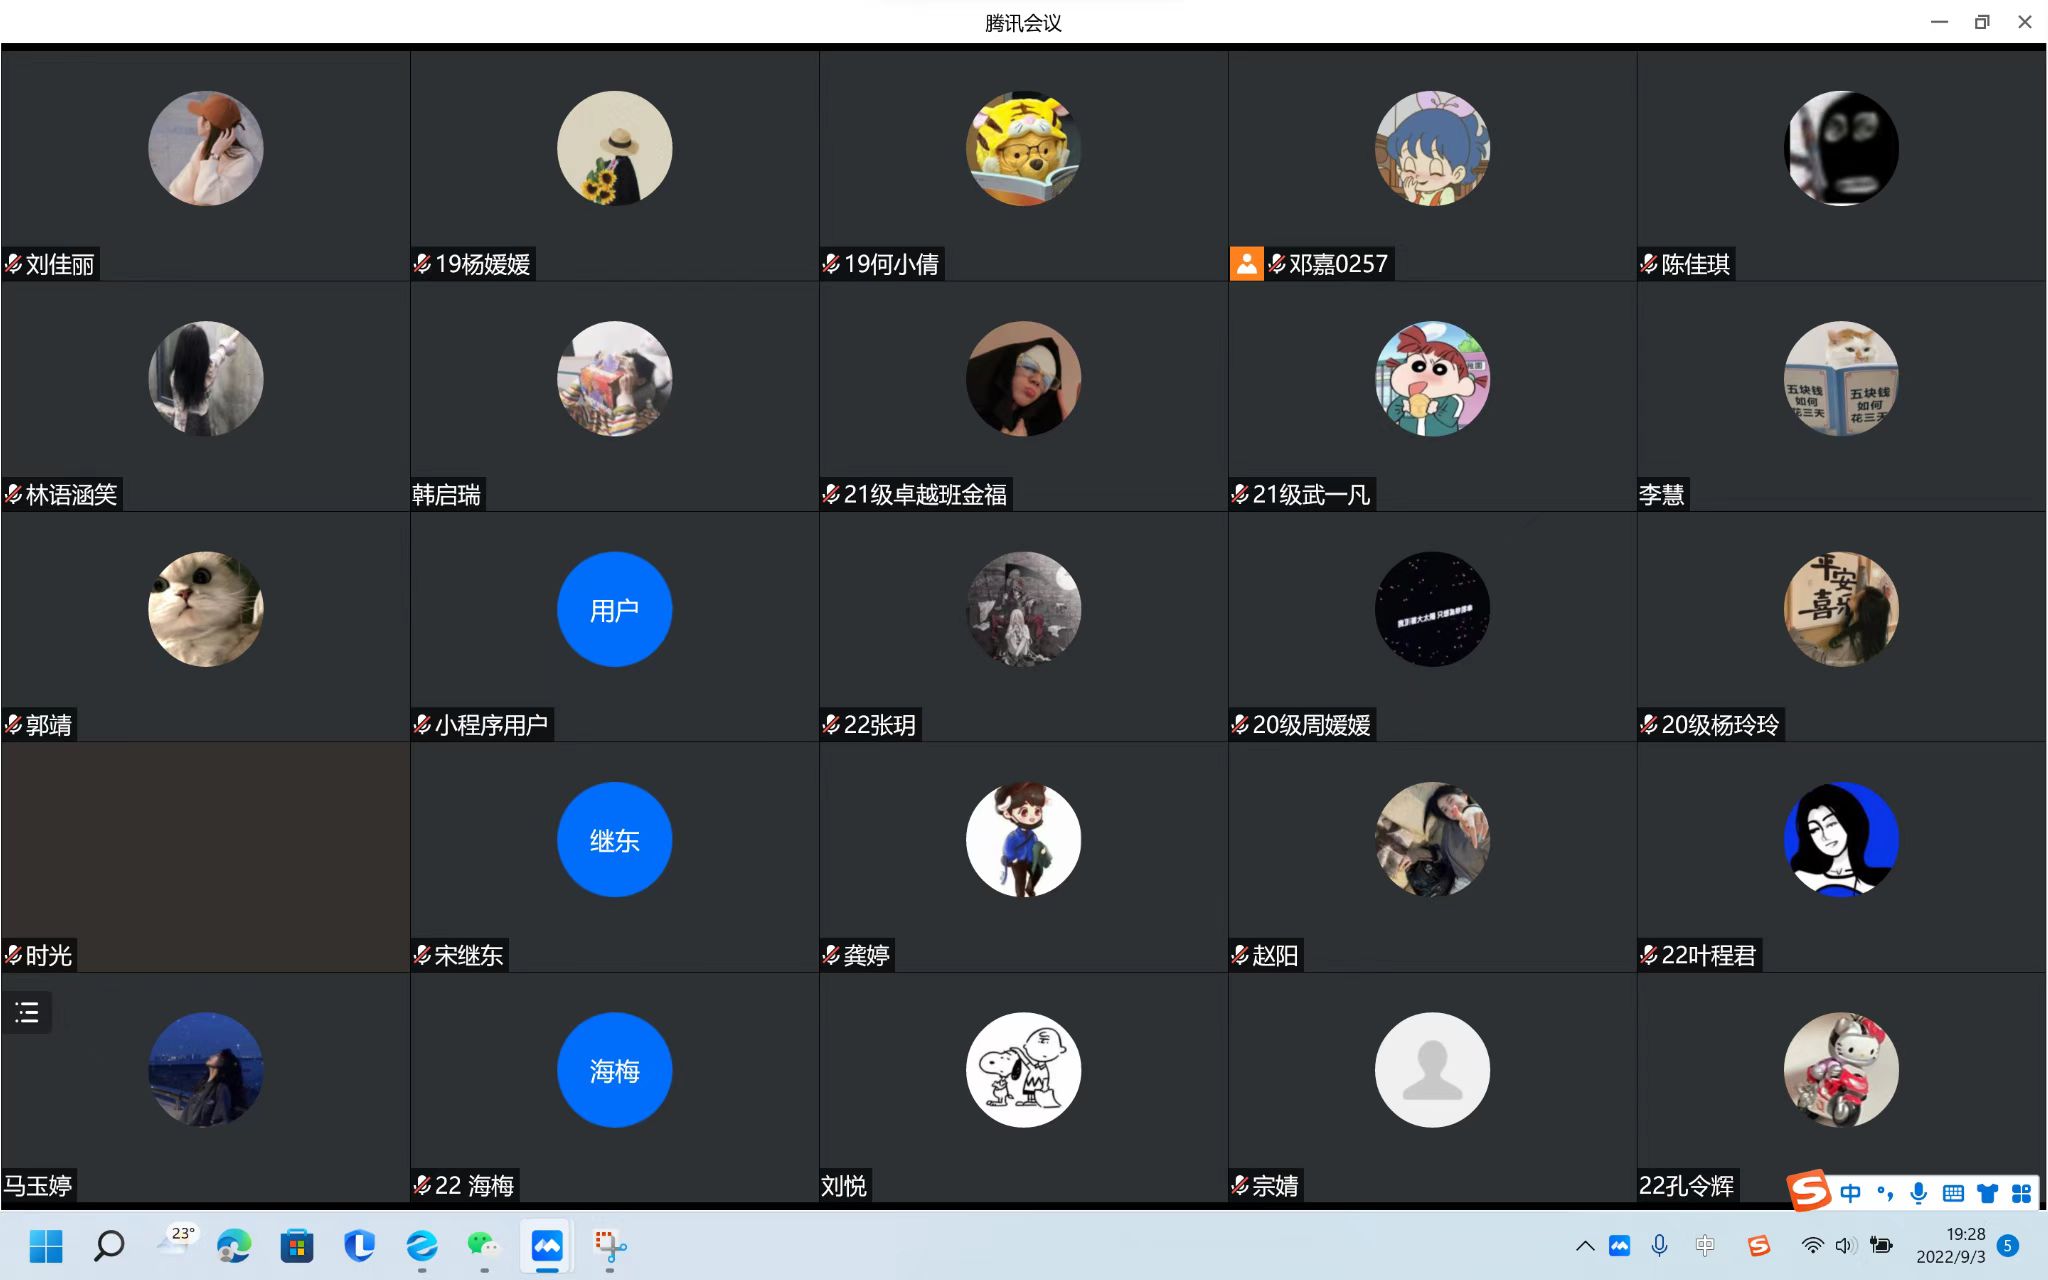2048x1280 pixels.
Task: Toggle Sogou Chinese/English mode 中
Action: 1850,1192
